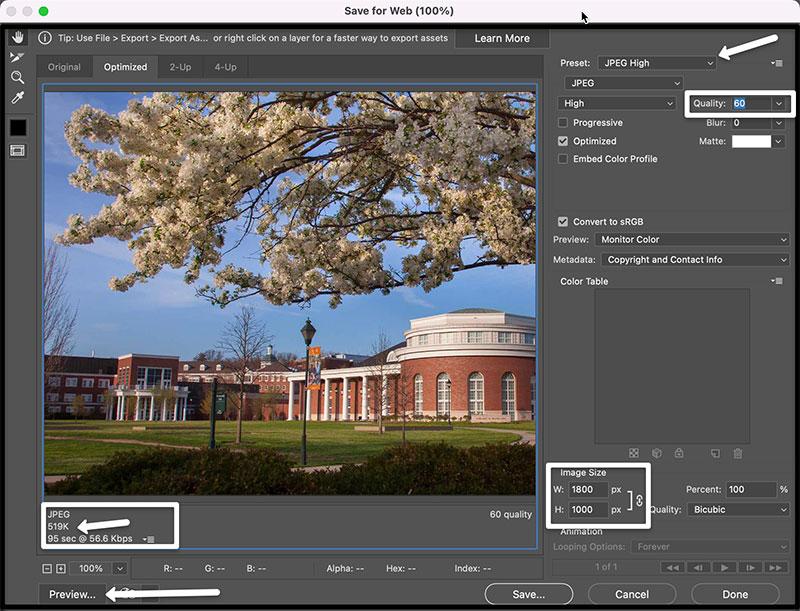
Task: Select the Zoom tool
Action: 17,77
